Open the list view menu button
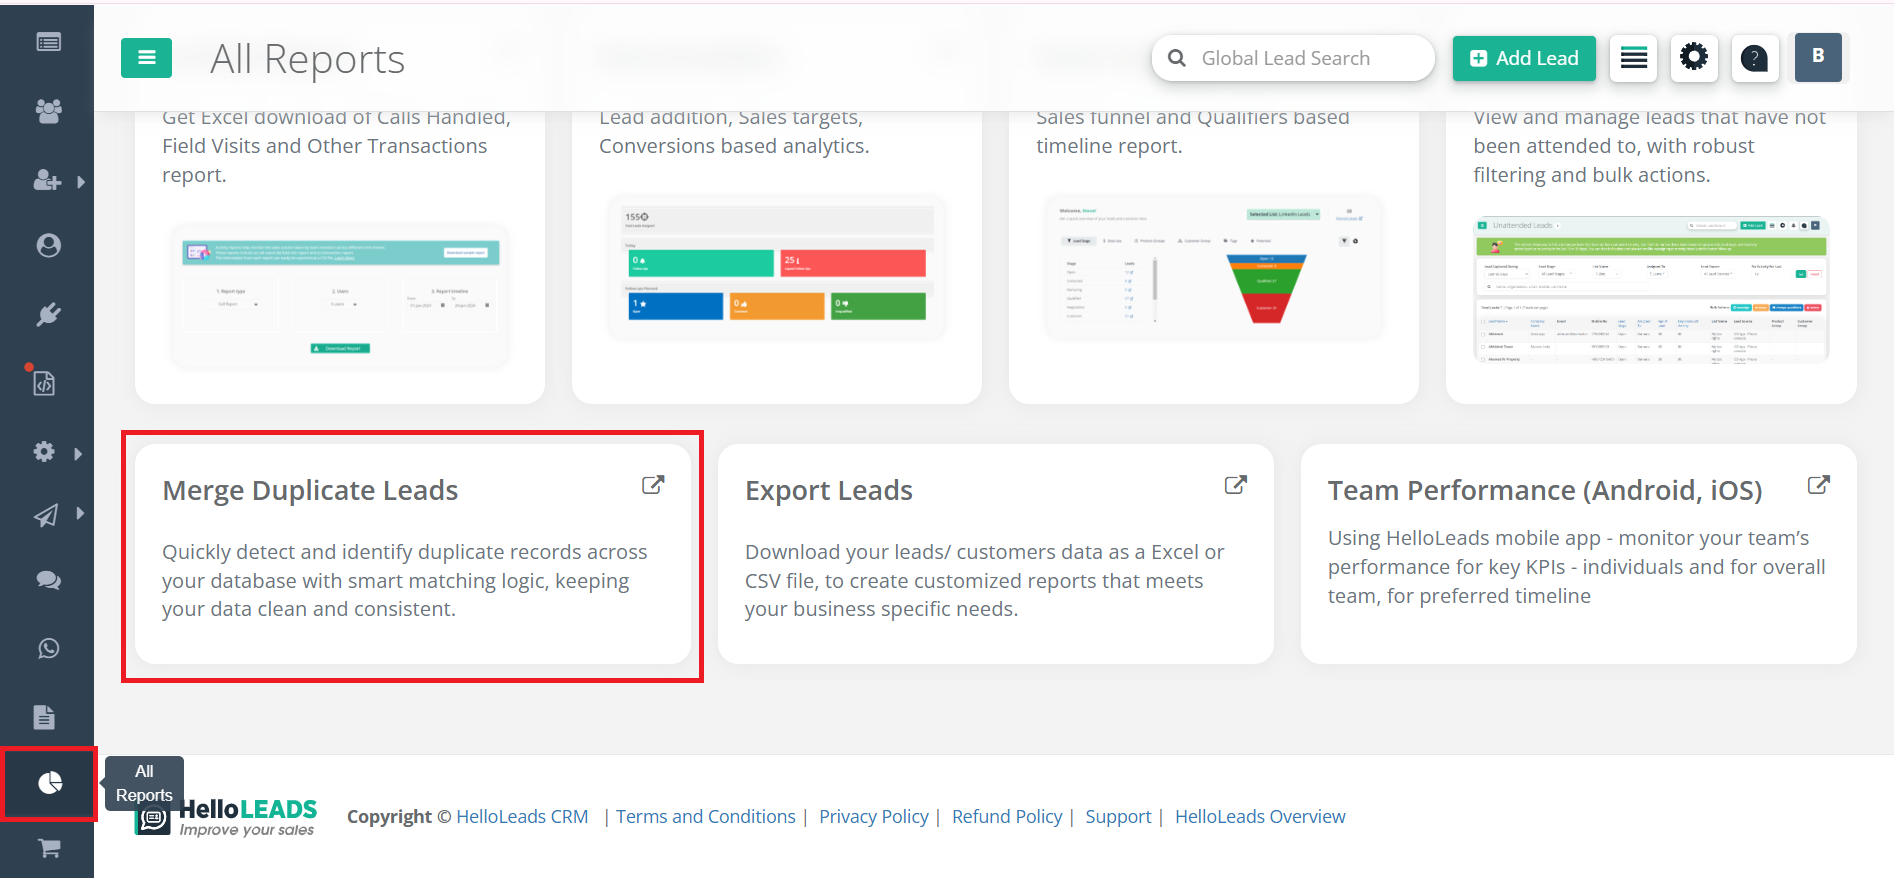This screenshot has width=1894, height=878. (1633, 58)
